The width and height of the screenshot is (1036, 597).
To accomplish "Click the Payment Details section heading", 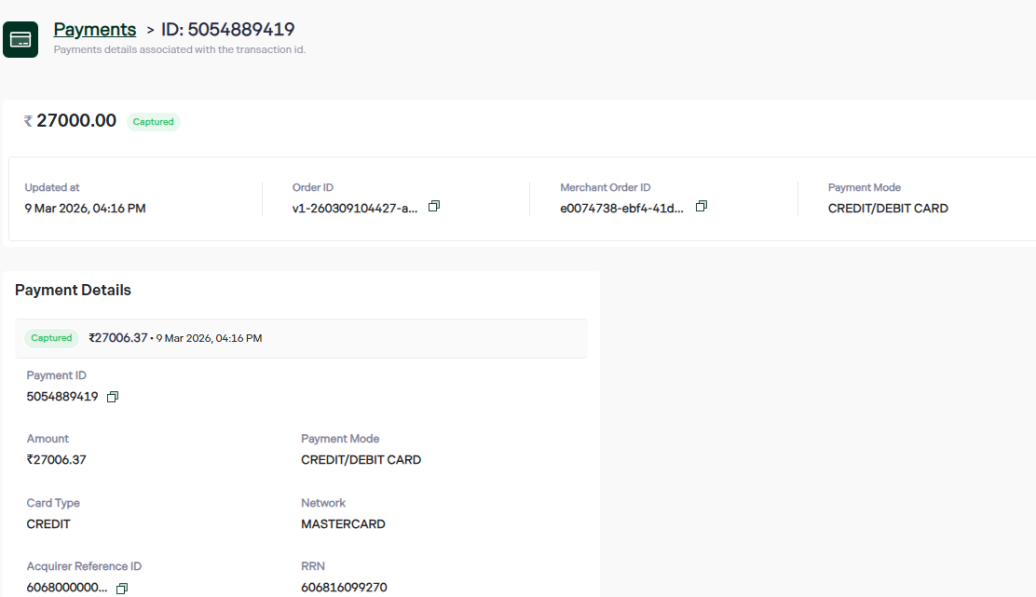I will click(x=73, y=290).
